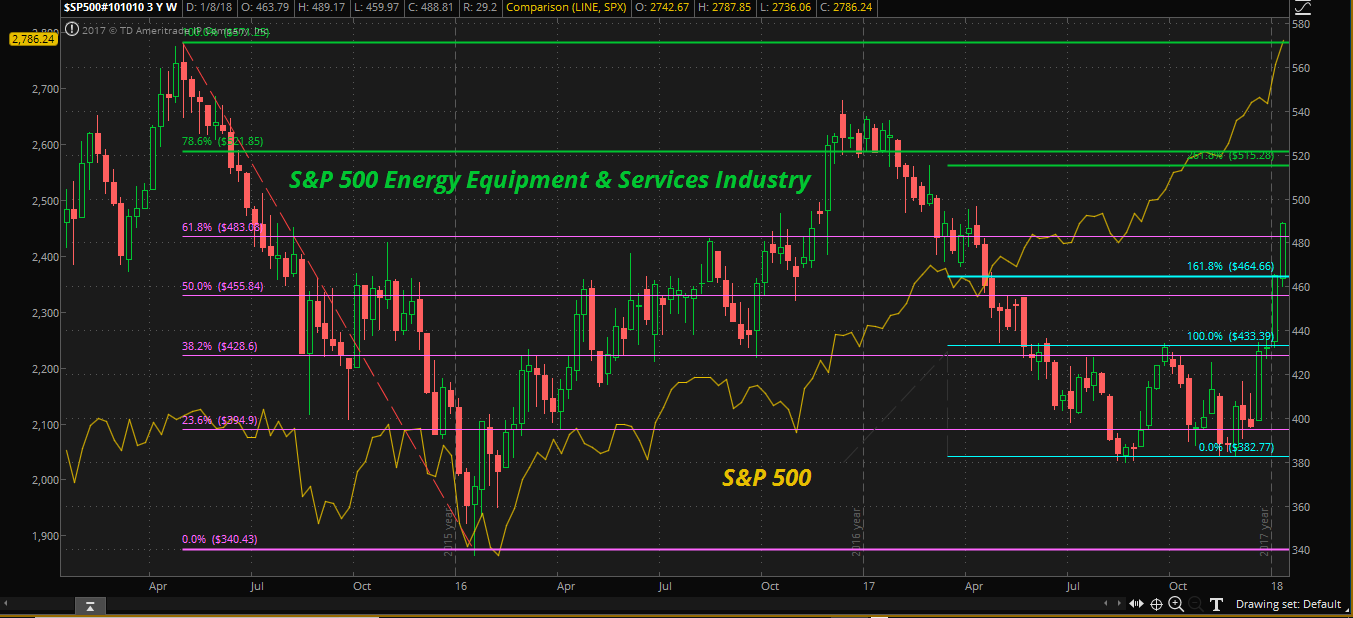
Task: Click the zoom-in magnifier icon
Action: click(1176, 603)
